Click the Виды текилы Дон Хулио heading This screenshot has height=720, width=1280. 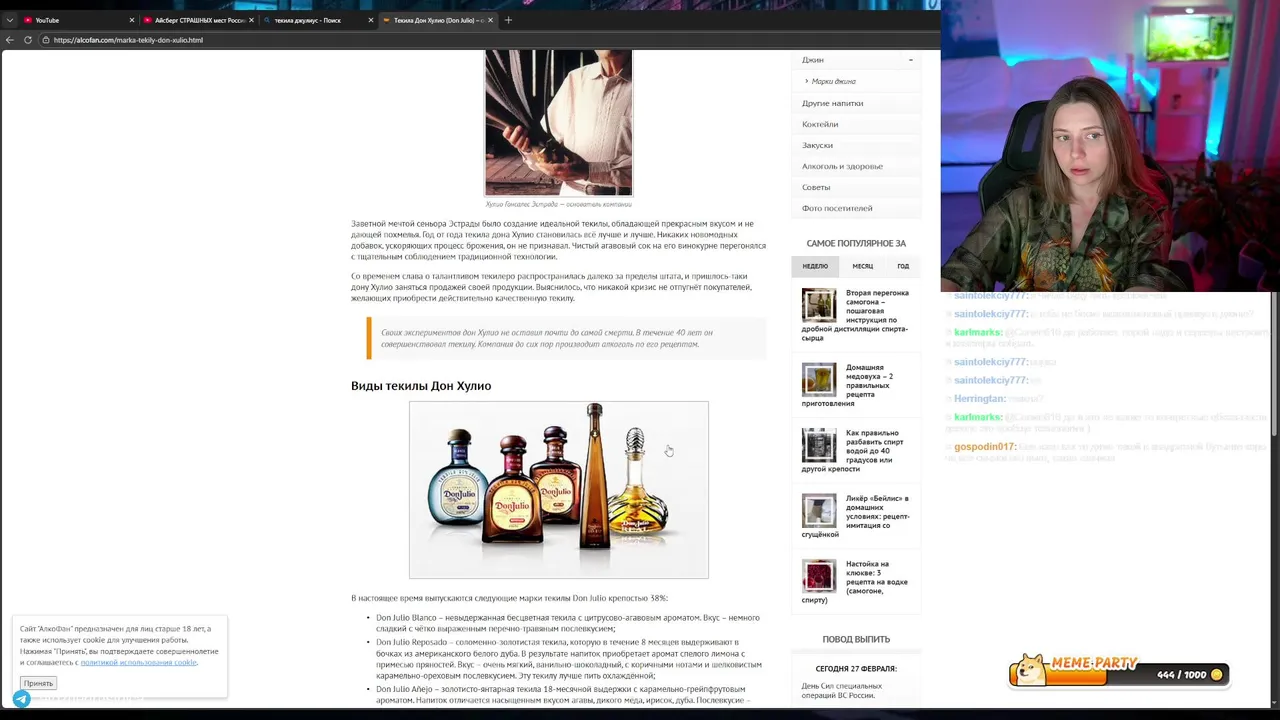(421, 386)
